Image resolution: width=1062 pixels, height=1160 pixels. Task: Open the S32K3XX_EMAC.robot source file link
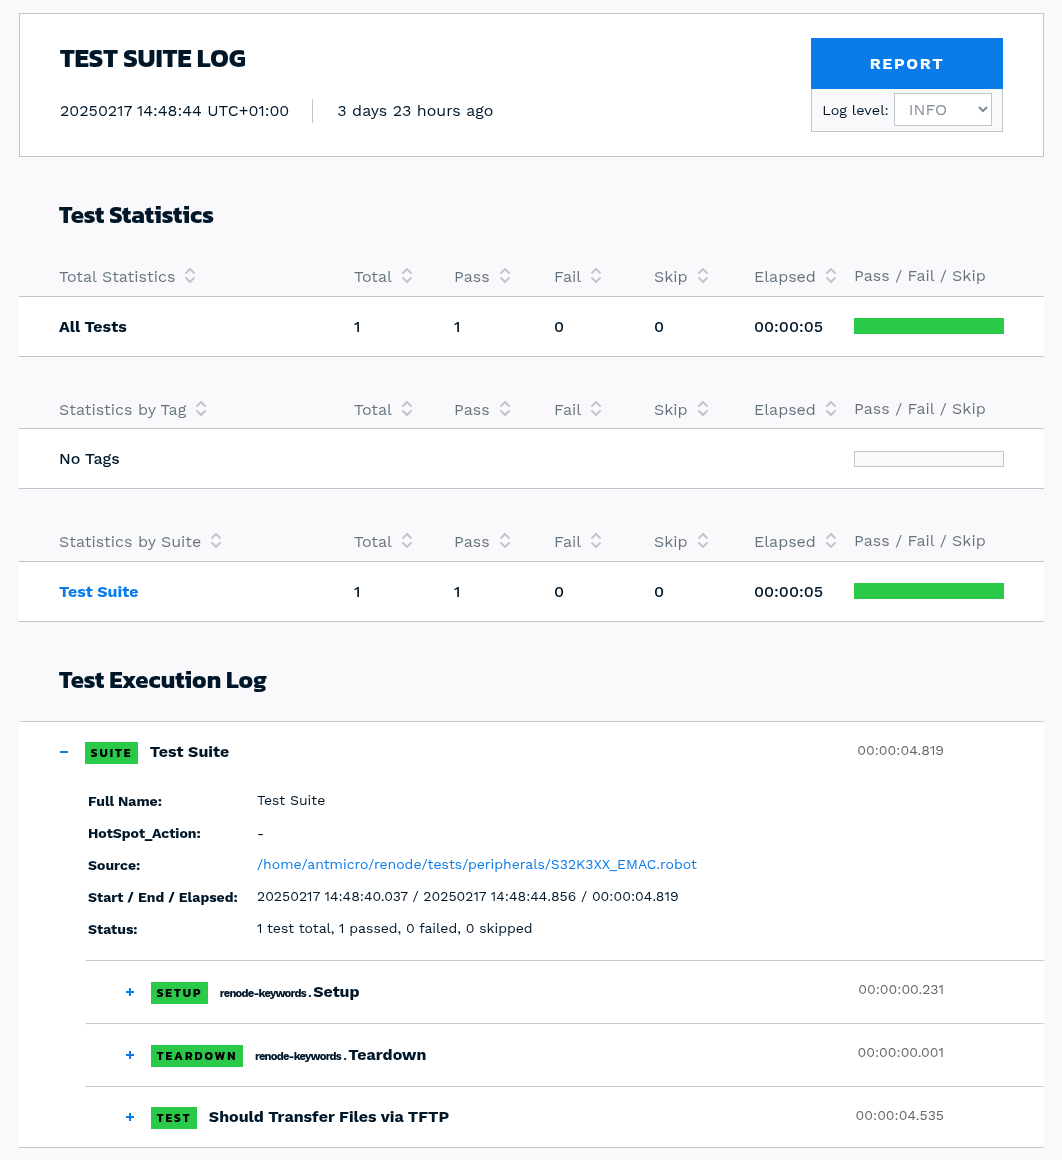point(476,864)
